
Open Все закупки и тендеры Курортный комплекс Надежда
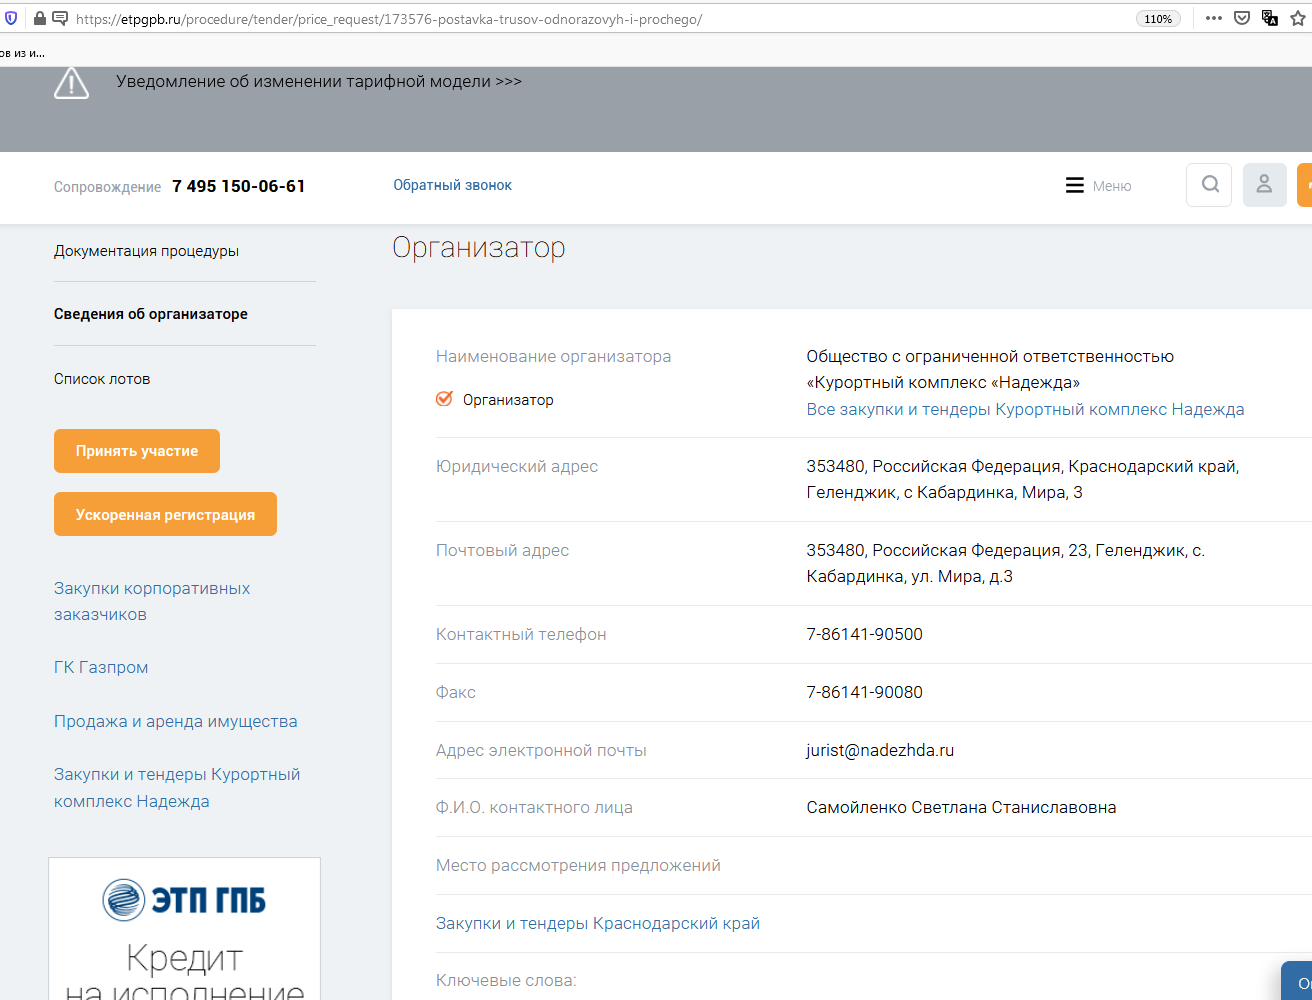click(1025, 409)
